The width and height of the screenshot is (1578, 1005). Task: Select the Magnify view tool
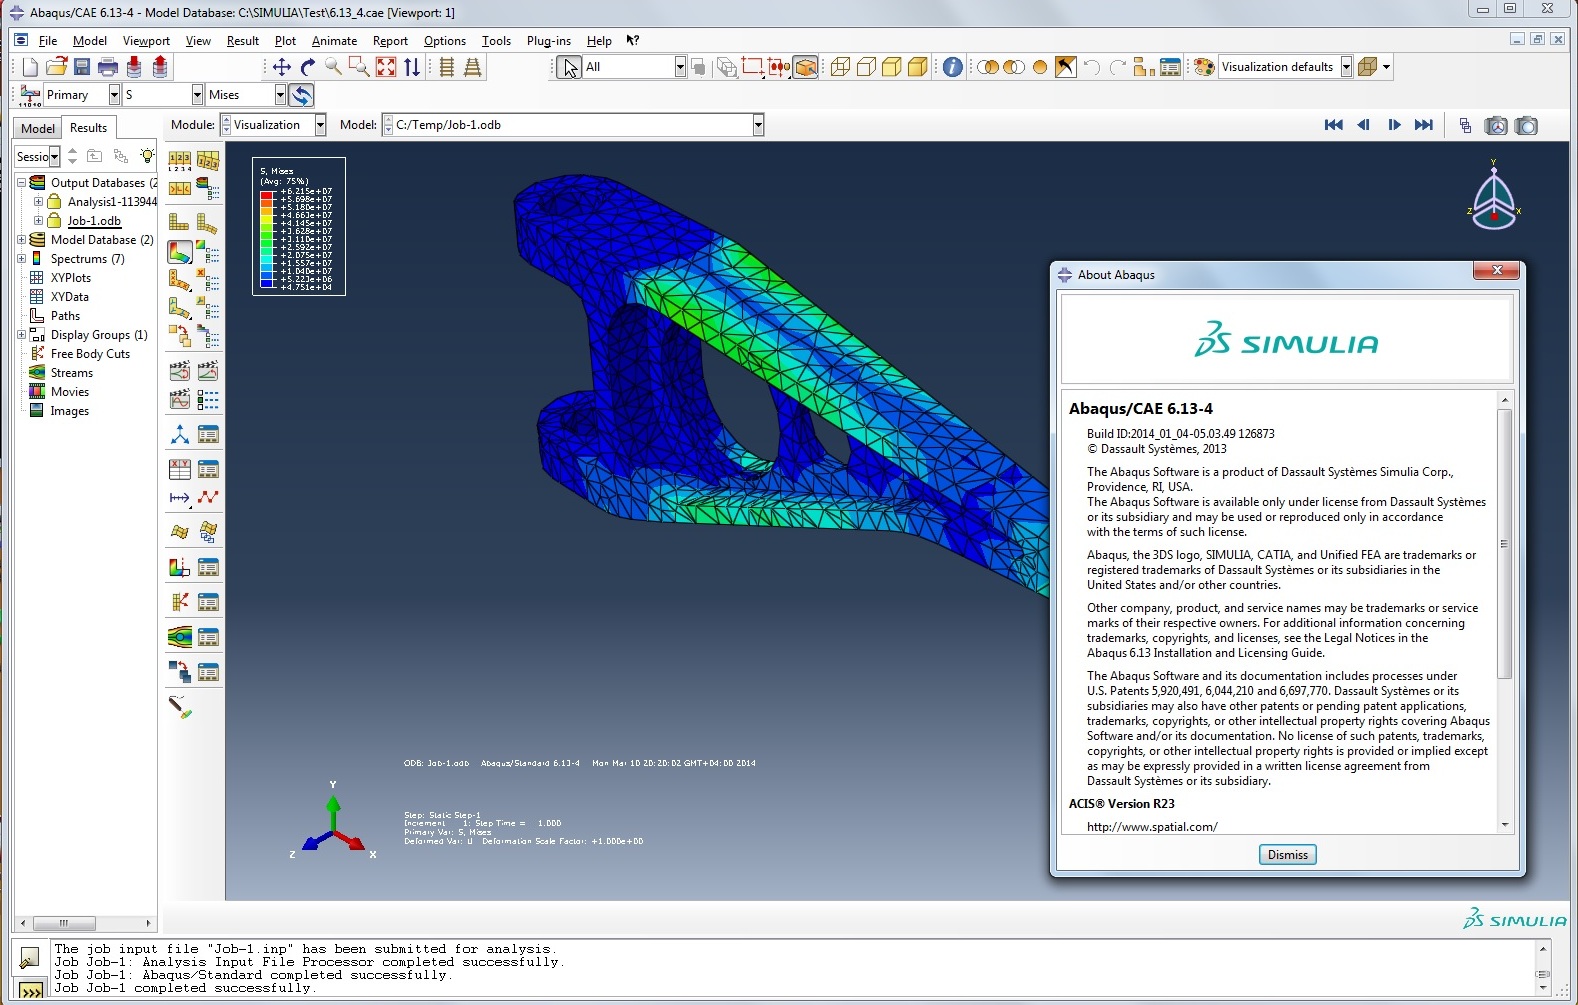(x=333, y=67)
